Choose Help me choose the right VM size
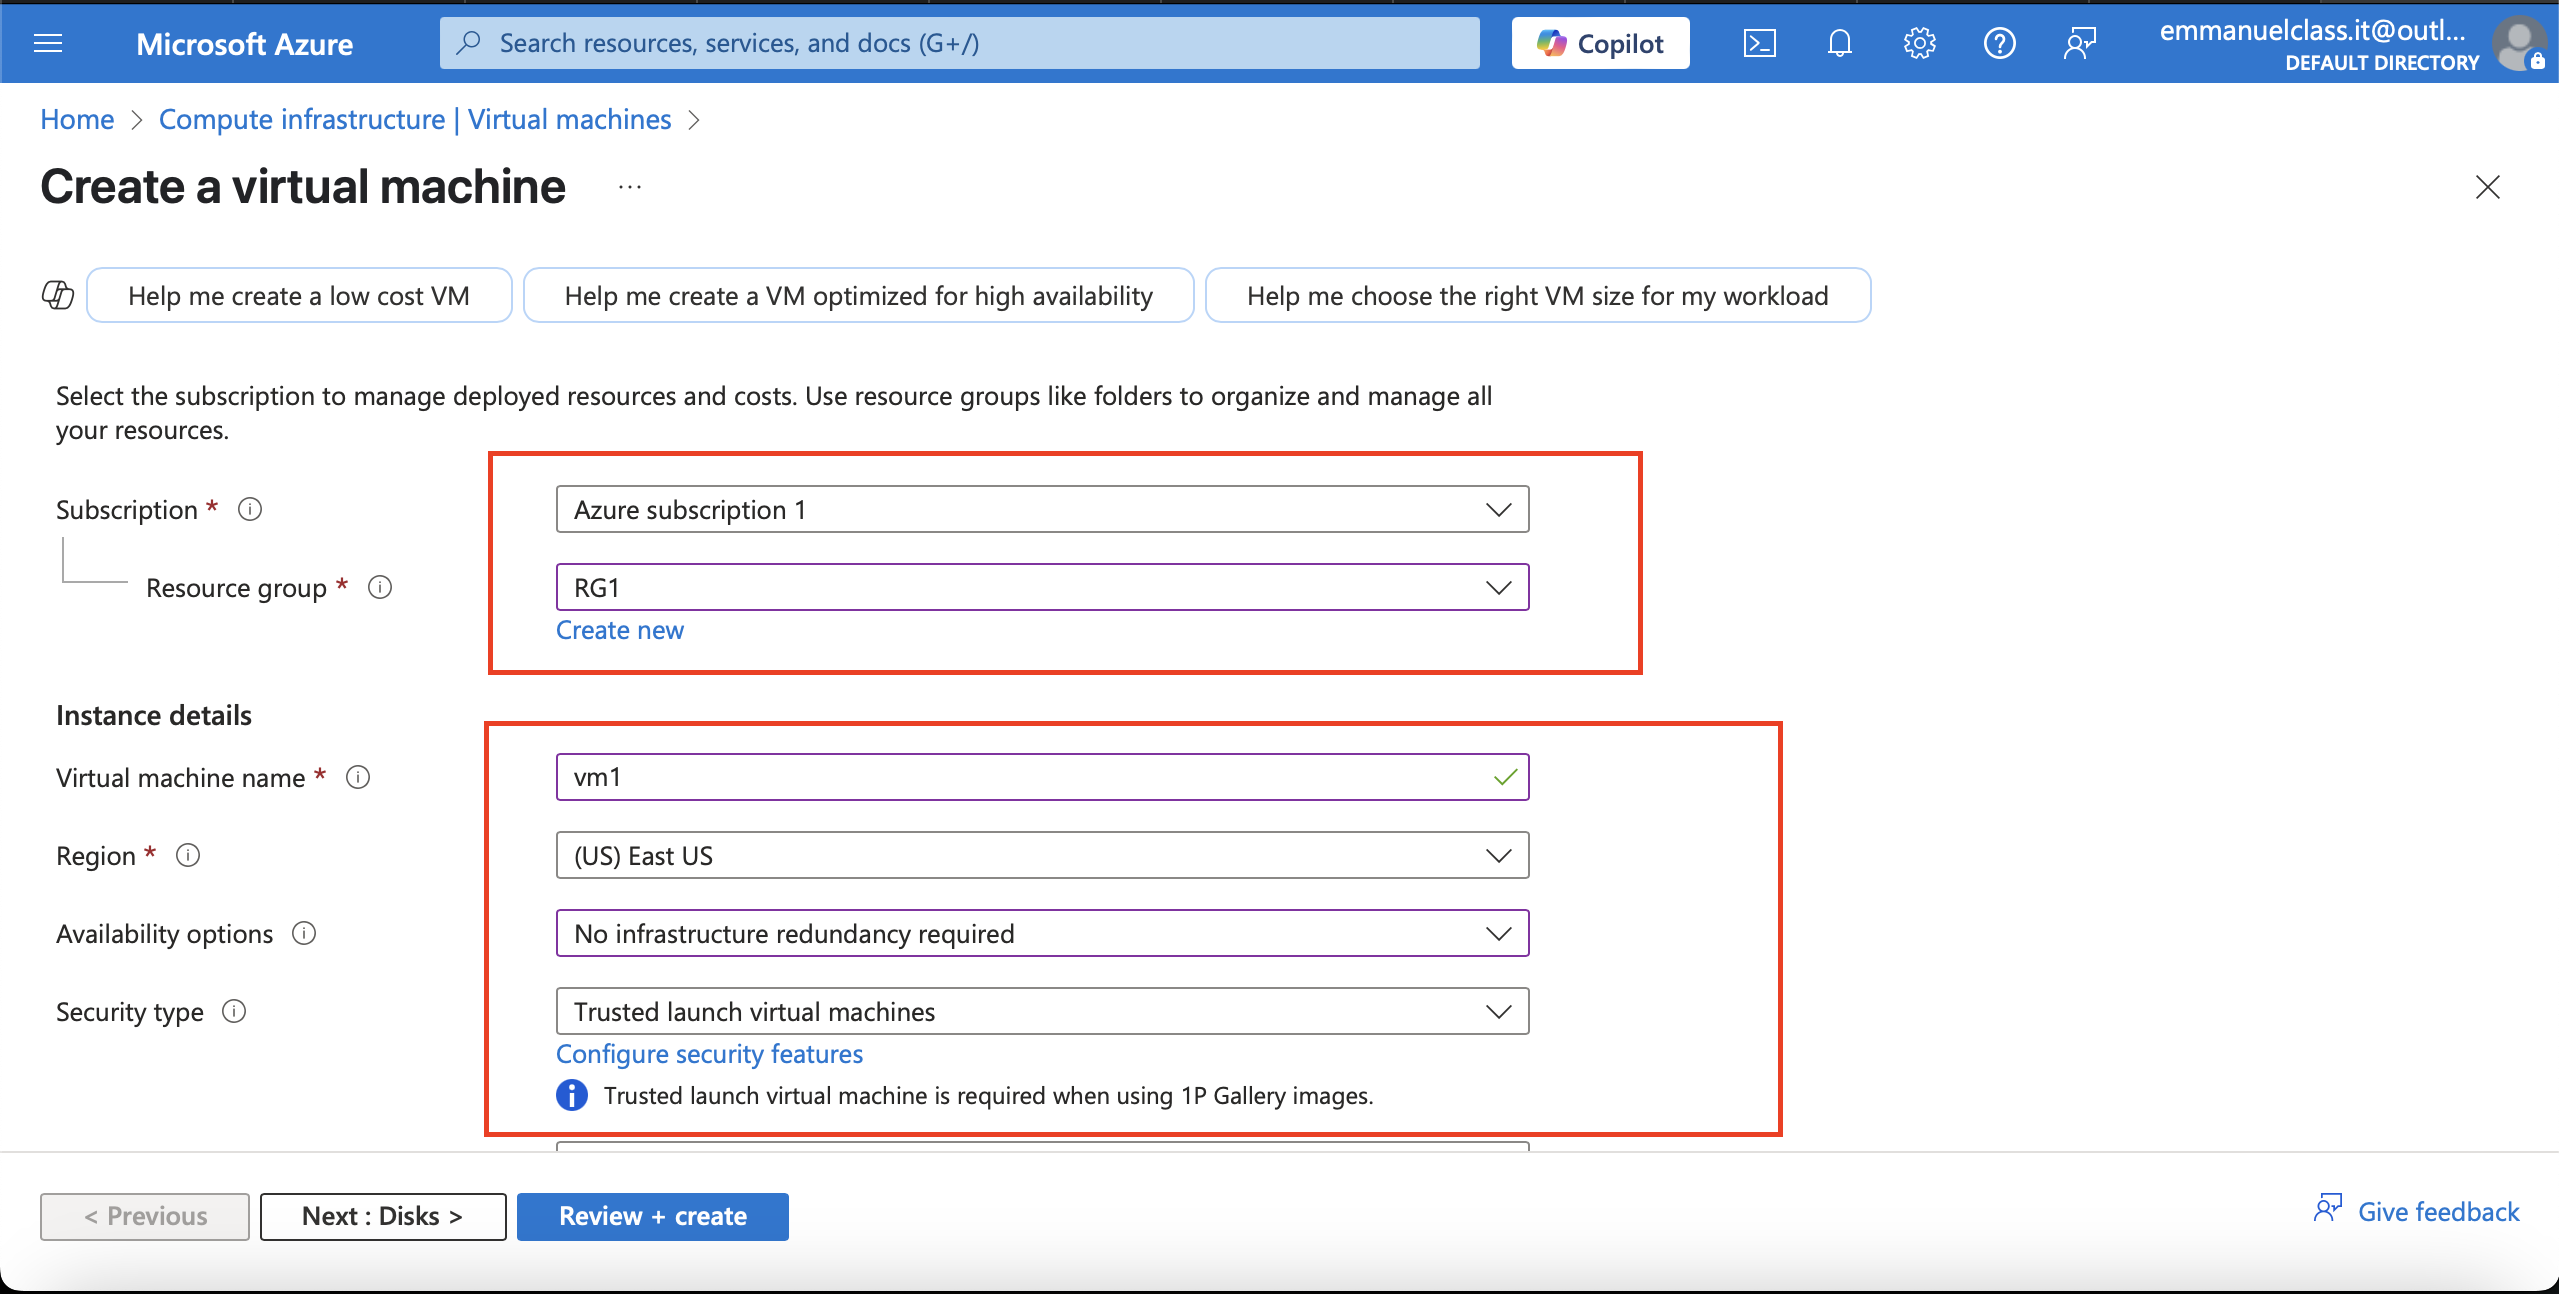The image size is (2559, 1294). [x=1538, y=295]
